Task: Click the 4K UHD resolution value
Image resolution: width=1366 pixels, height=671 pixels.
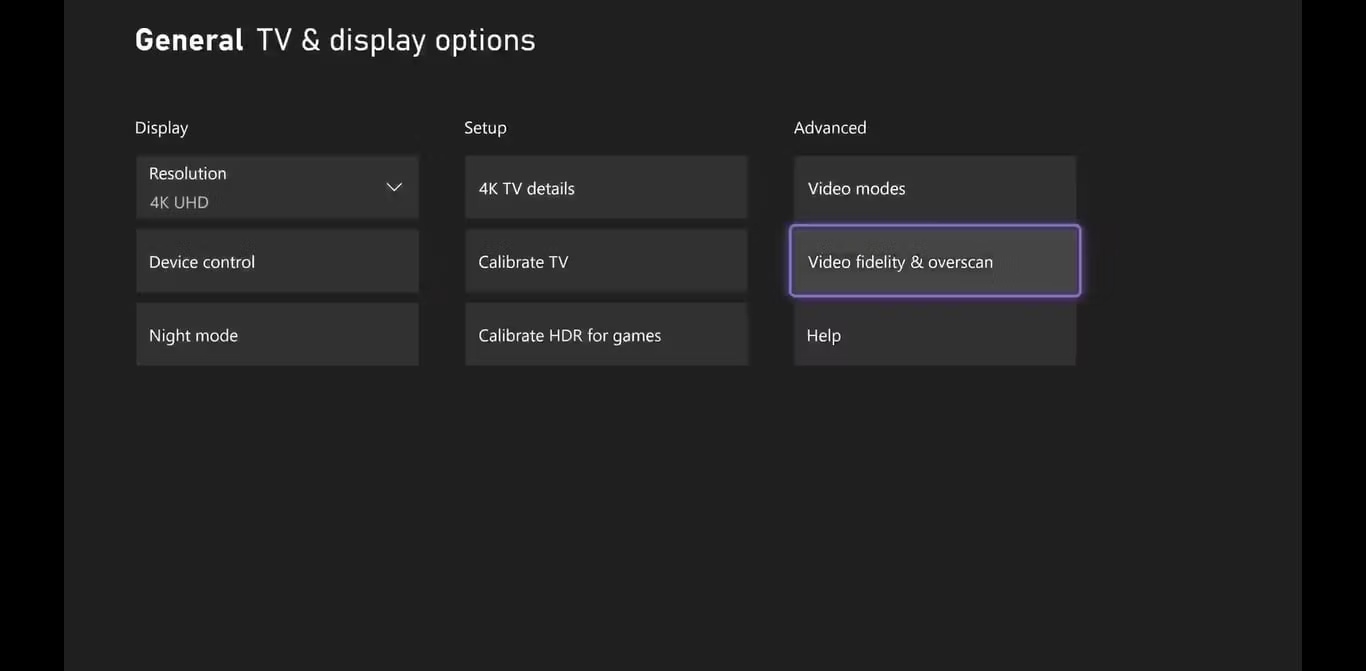Action: pyautogui.click(x=179, y=202)
